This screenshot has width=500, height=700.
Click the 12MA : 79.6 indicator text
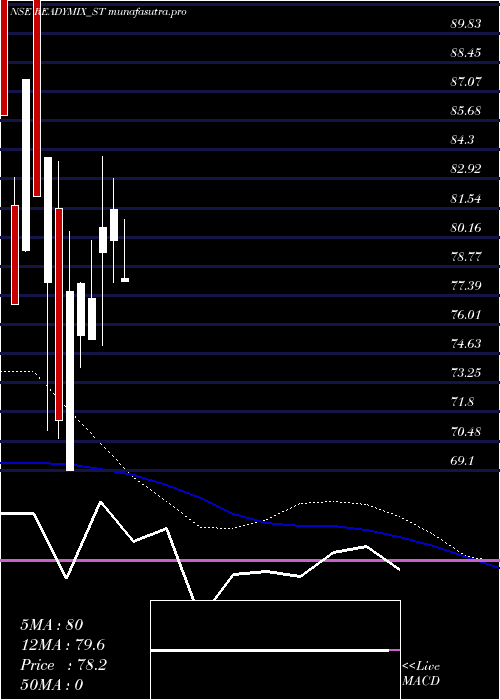coord(63,645)
